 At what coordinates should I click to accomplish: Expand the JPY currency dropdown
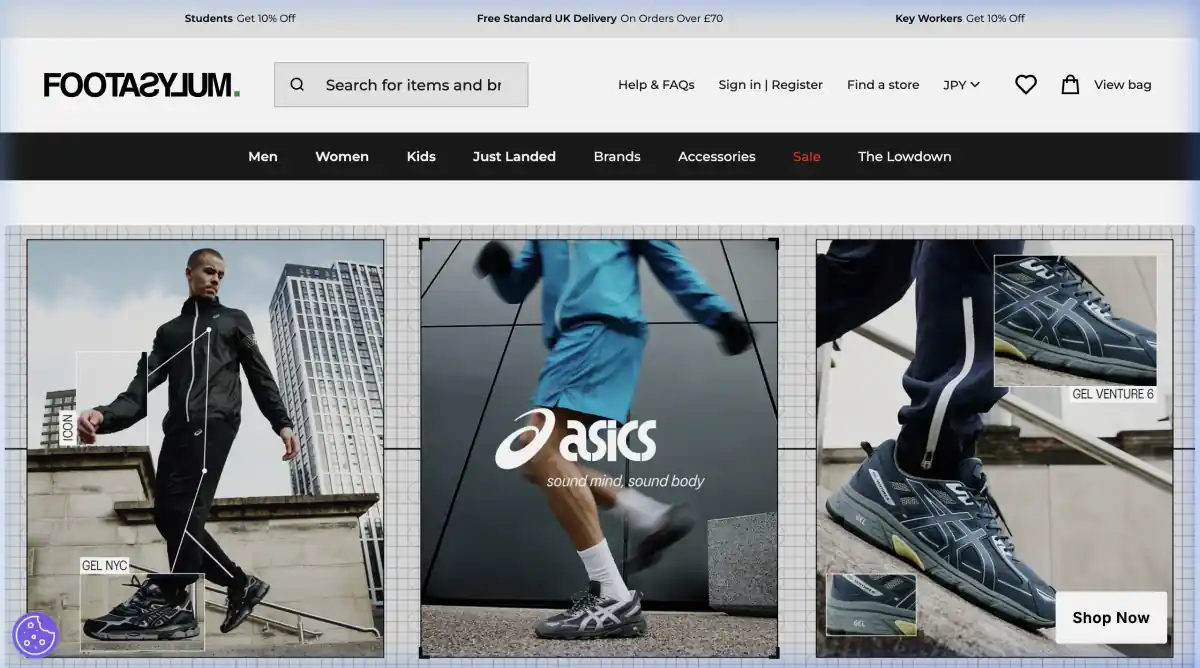coord(961,85)
